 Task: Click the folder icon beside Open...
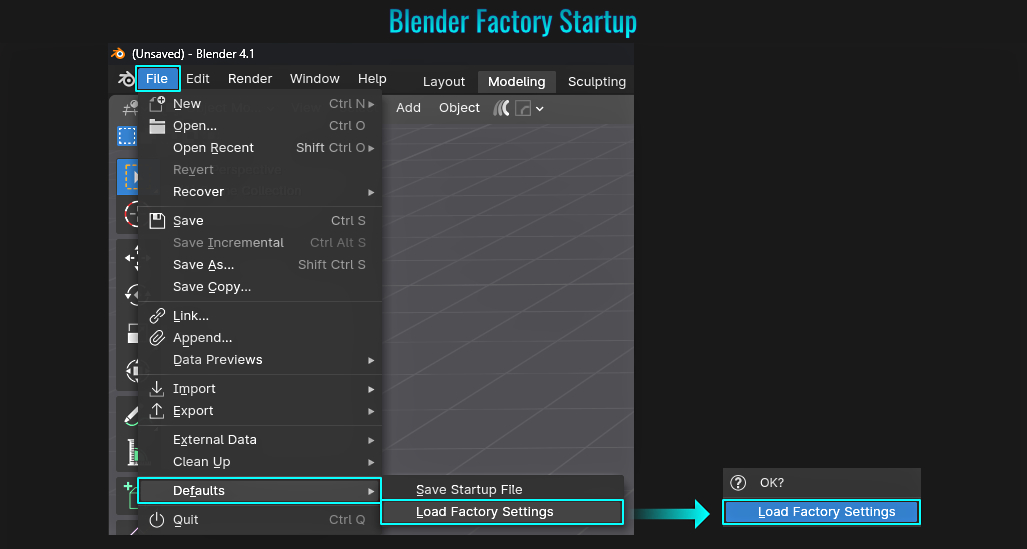tap(157, 126)
